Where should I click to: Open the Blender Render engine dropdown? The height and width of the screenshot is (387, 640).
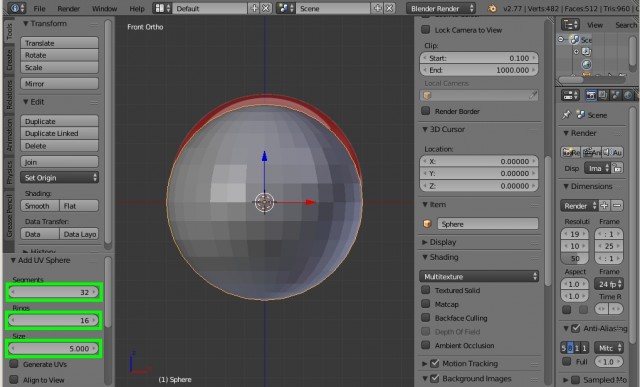pyautogui.click(x=441, y=8)
